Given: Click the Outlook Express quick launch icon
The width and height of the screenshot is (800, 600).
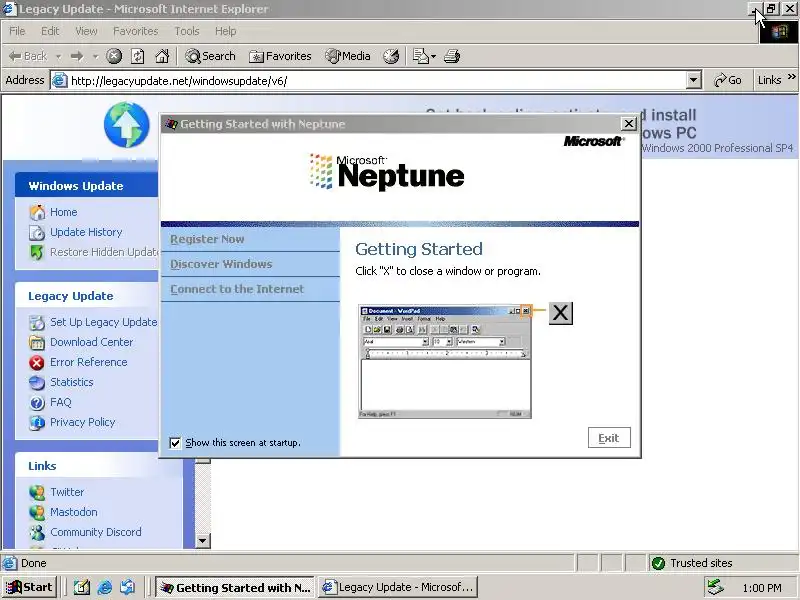Looking at the screenshot, I should coord(128,587).
